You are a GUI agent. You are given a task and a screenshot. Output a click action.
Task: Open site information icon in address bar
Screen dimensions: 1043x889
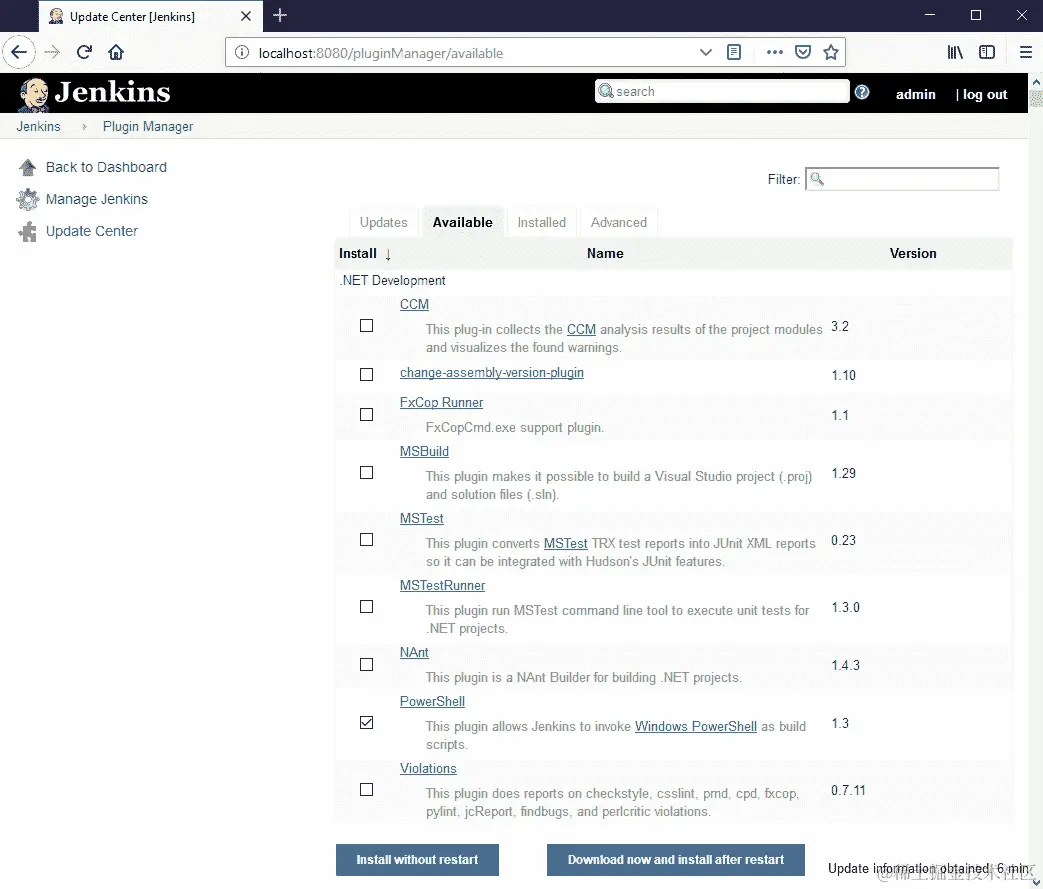click(x=242, y=53)
